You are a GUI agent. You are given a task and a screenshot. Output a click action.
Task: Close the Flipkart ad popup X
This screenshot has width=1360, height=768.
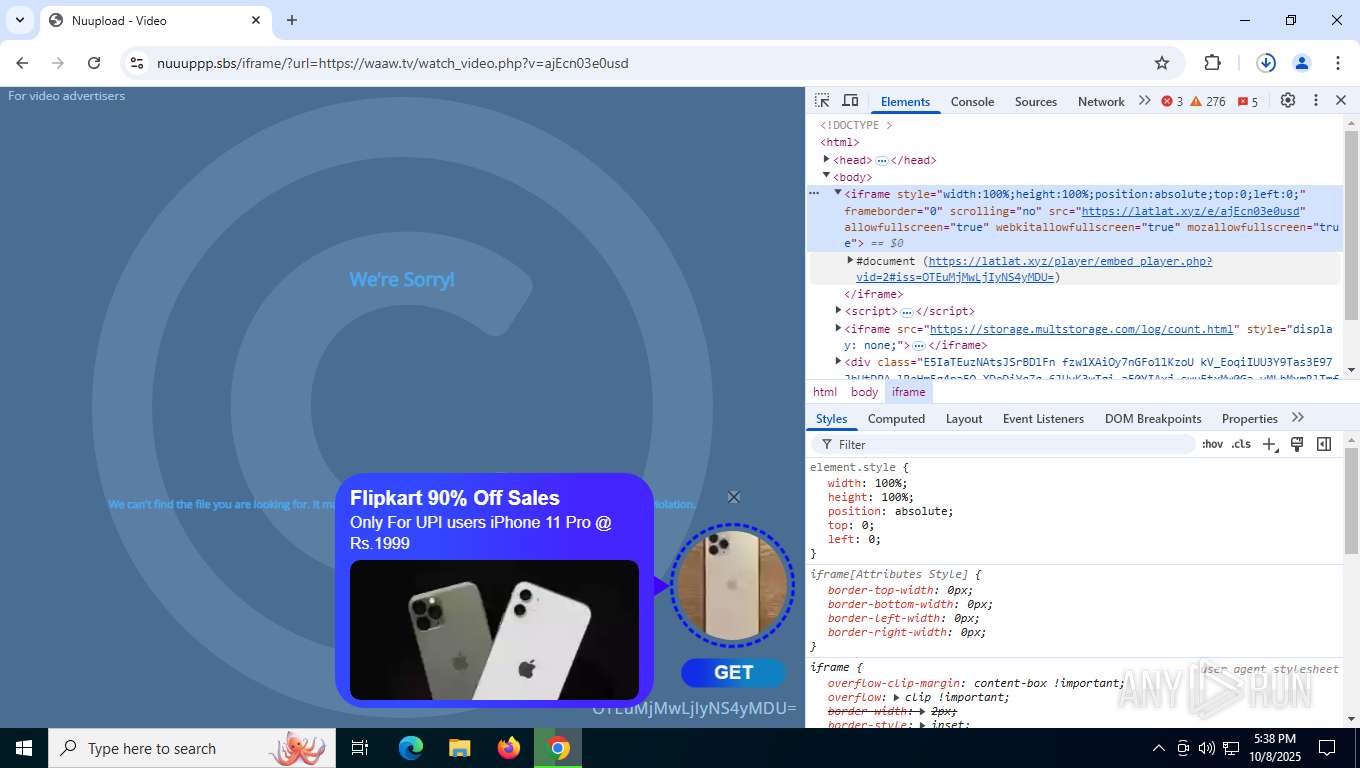734,497
